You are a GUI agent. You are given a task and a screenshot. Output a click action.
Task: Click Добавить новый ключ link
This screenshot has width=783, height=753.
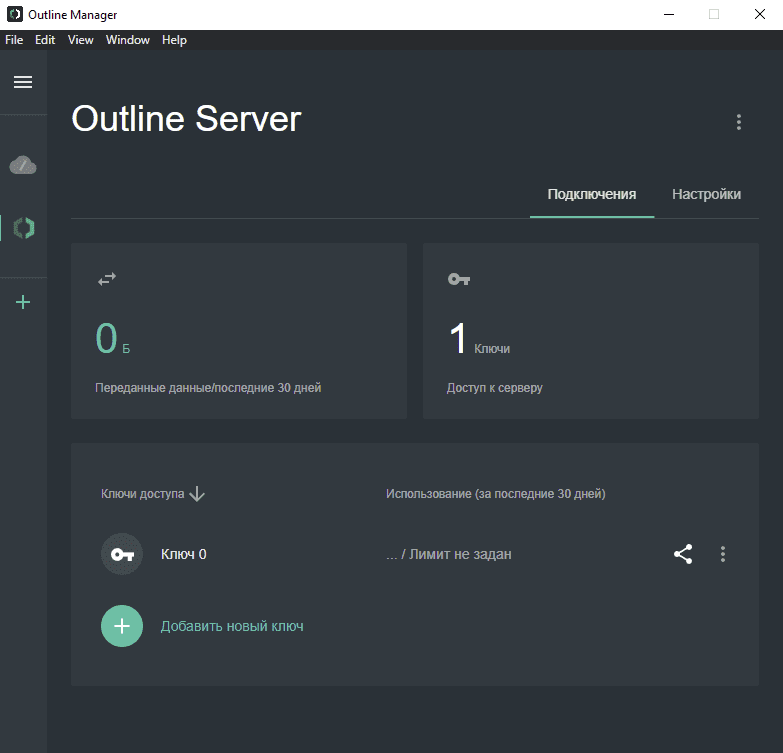[x=232, y=626]
